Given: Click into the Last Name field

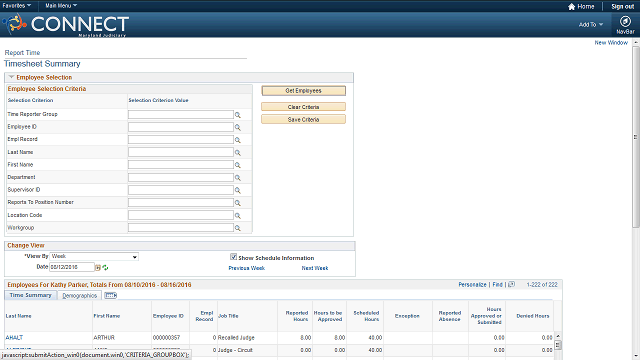Looking at the screenshot, I should (181, 152).
